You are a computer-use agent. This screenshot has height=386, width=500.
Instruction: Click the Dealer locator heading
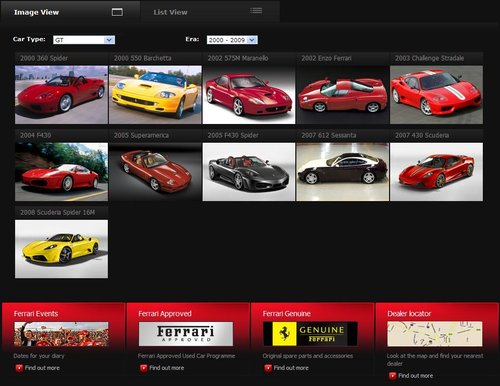409,314
